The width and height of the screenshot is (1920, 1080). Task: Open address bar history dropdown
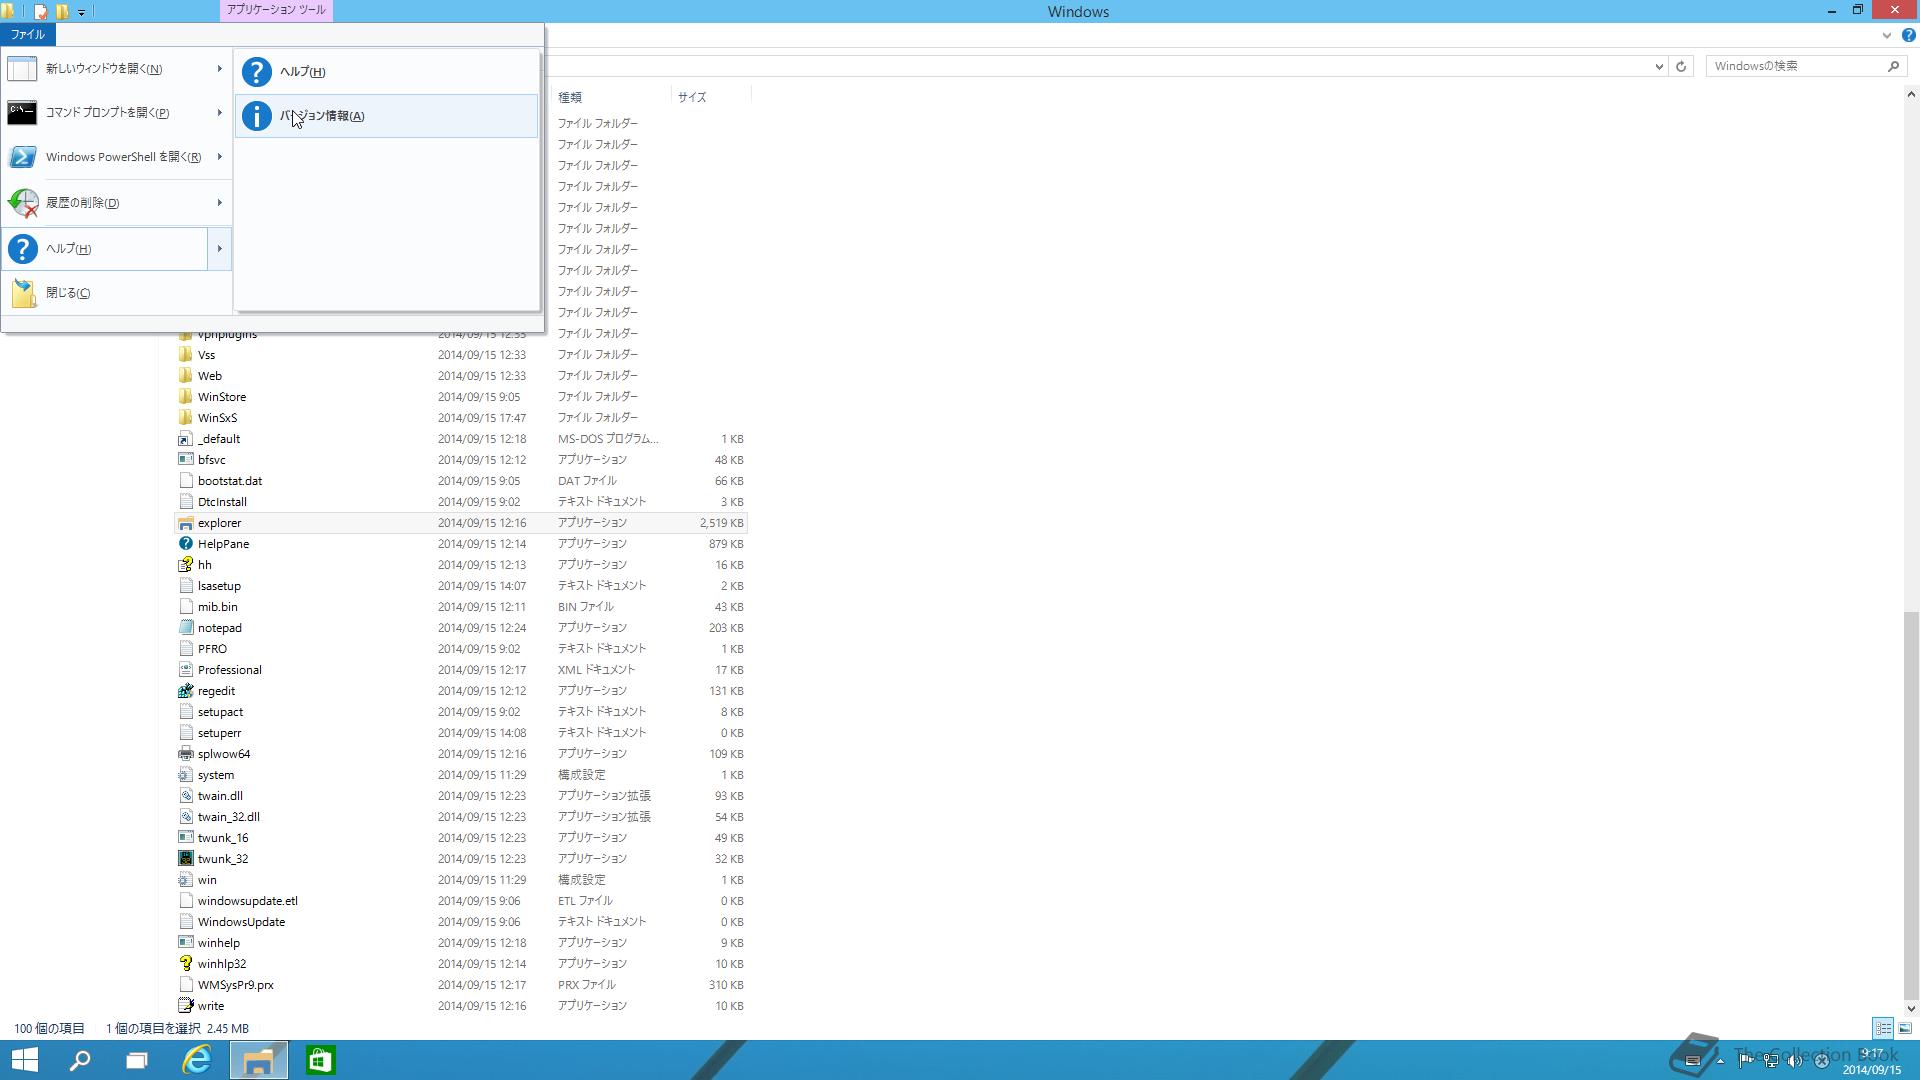point(1659,66)
